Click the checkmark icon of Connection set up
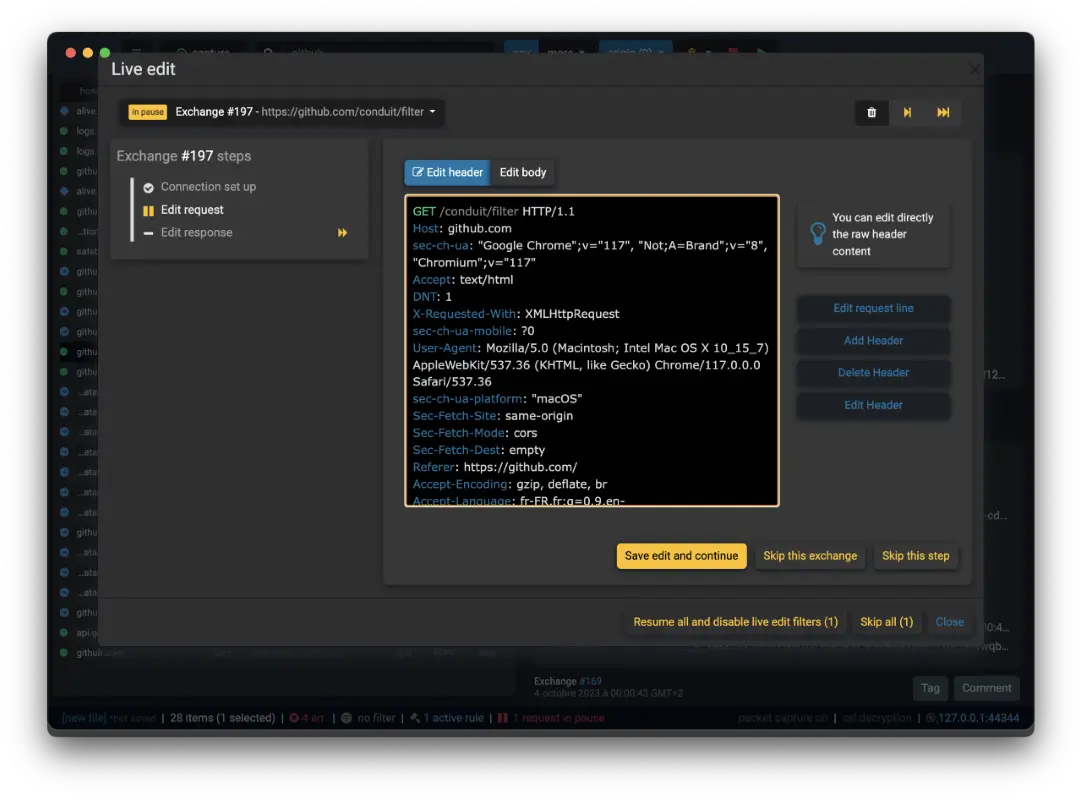 click(148, 188)
